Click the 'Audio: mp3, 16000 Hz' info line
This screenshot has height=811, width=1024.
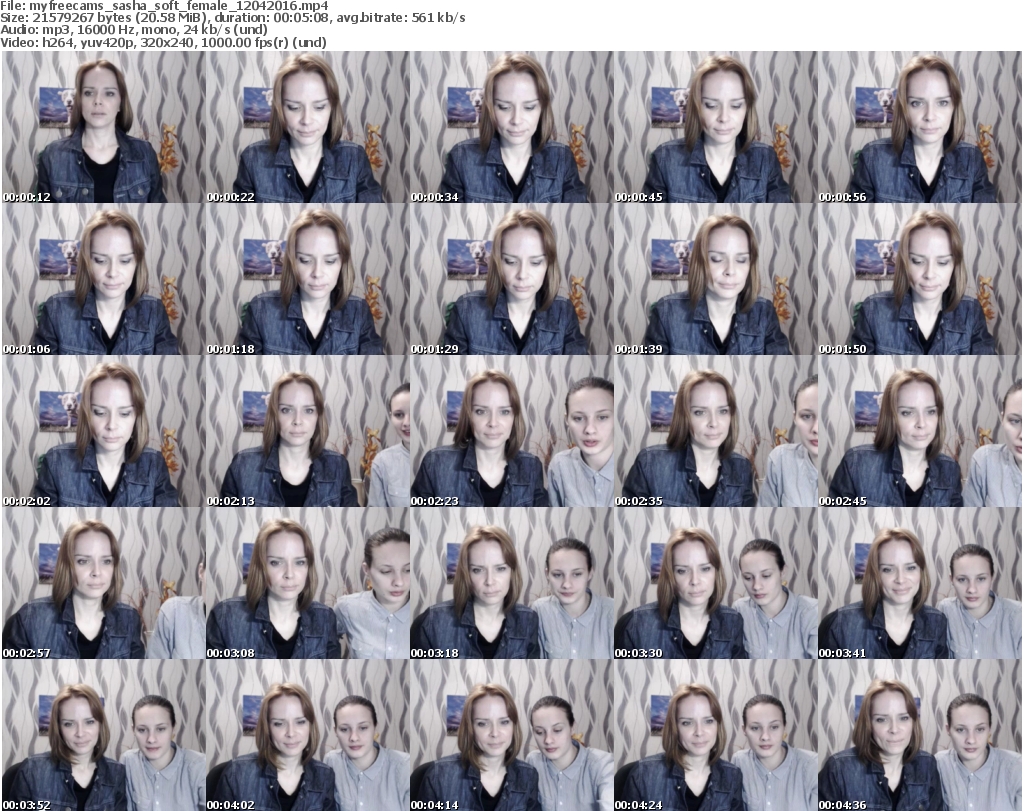point(134,30)
